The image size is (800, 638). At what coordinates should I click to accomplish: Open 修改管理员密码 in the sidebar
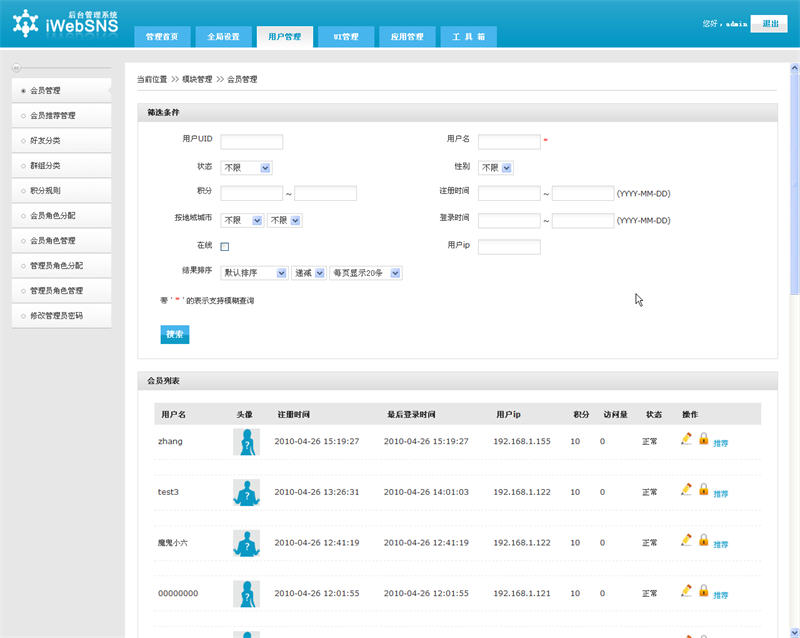point(61,315)
